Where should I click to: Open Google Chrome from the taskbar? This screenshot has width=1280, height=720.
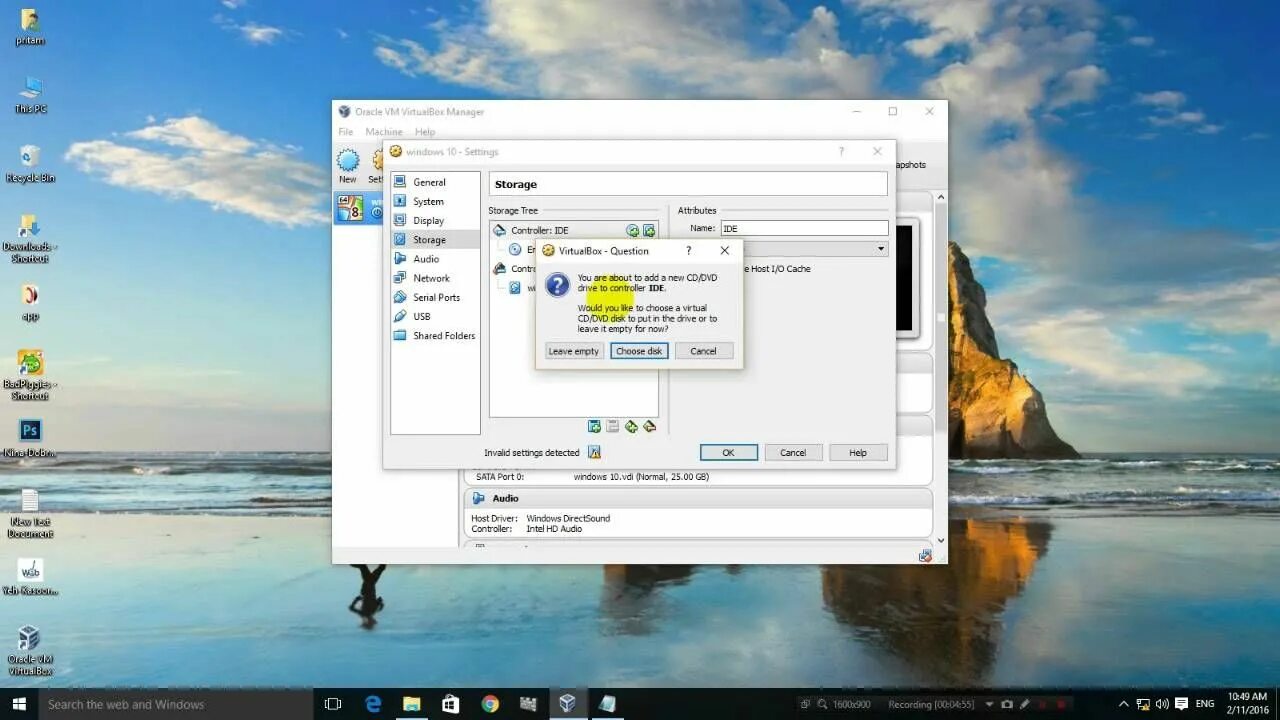[490, 704]
